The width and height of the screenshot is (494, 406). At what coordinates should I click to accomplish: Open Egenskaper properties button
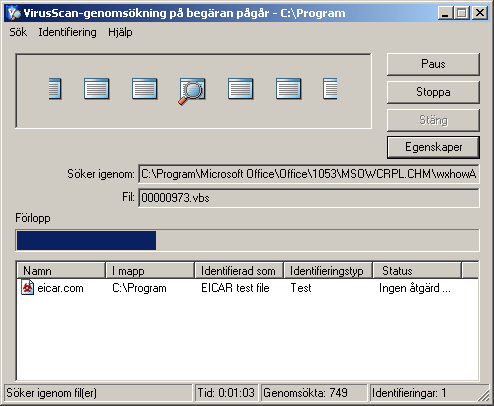[433, 147]
